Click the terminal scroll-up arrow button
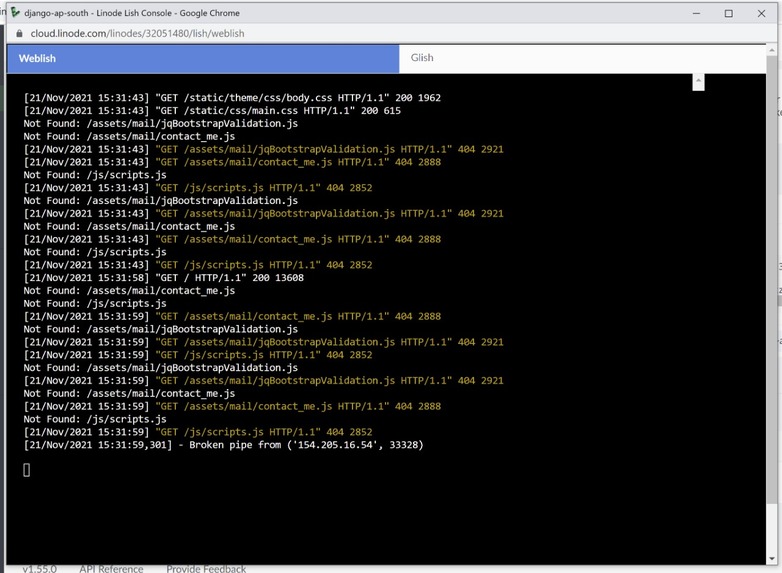 [698, 82]
